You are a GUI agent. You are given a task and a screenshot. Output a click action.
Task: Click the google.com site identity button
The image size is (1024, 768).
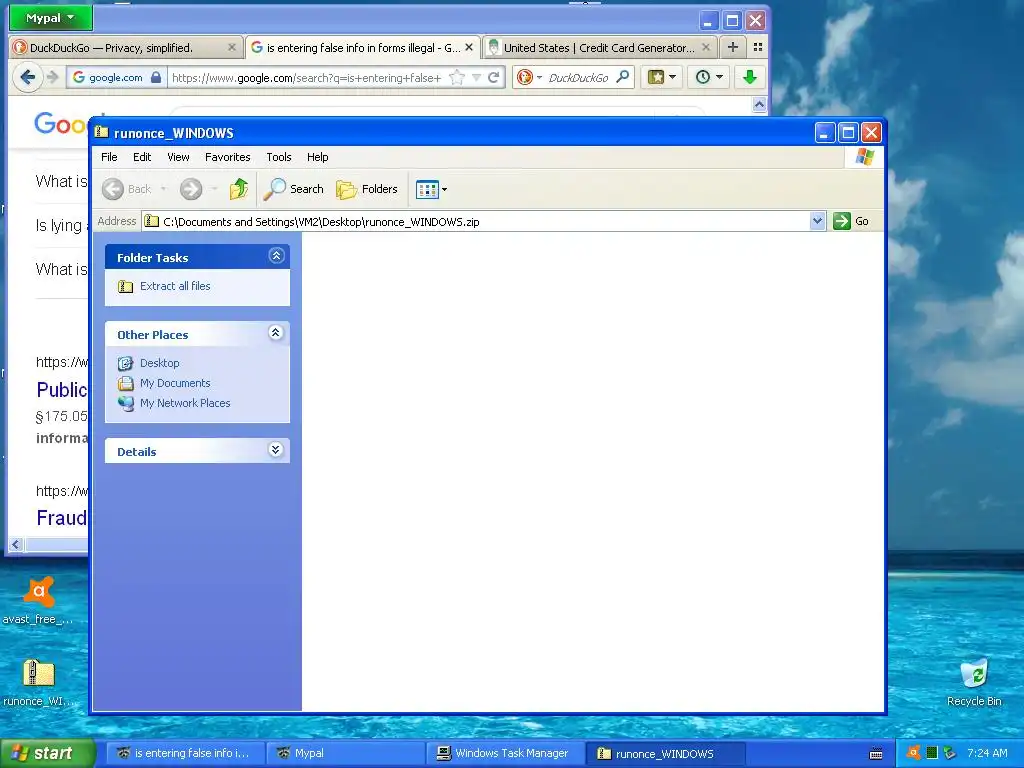[x=116, y=78]
